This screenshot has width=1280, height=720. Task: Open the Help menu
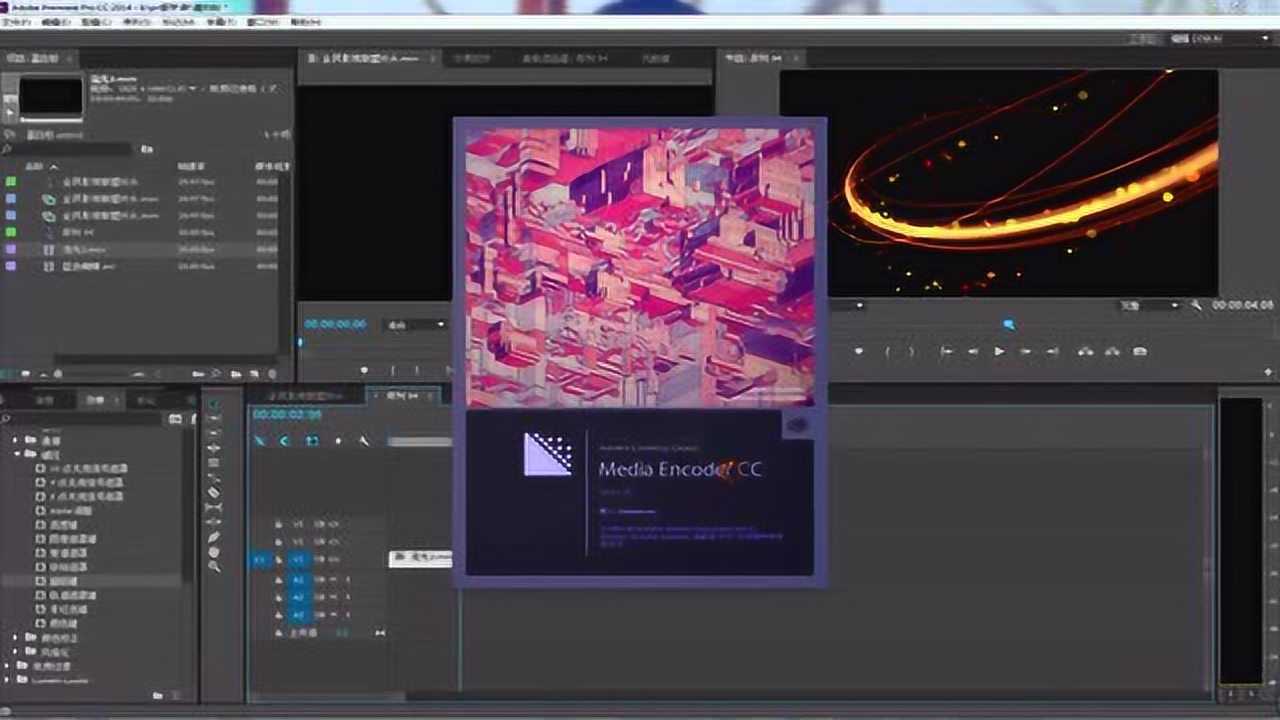305,21
